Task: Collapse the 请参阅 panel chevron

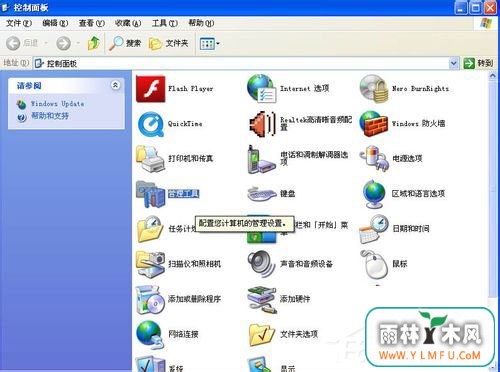Action: pos(115,85)
